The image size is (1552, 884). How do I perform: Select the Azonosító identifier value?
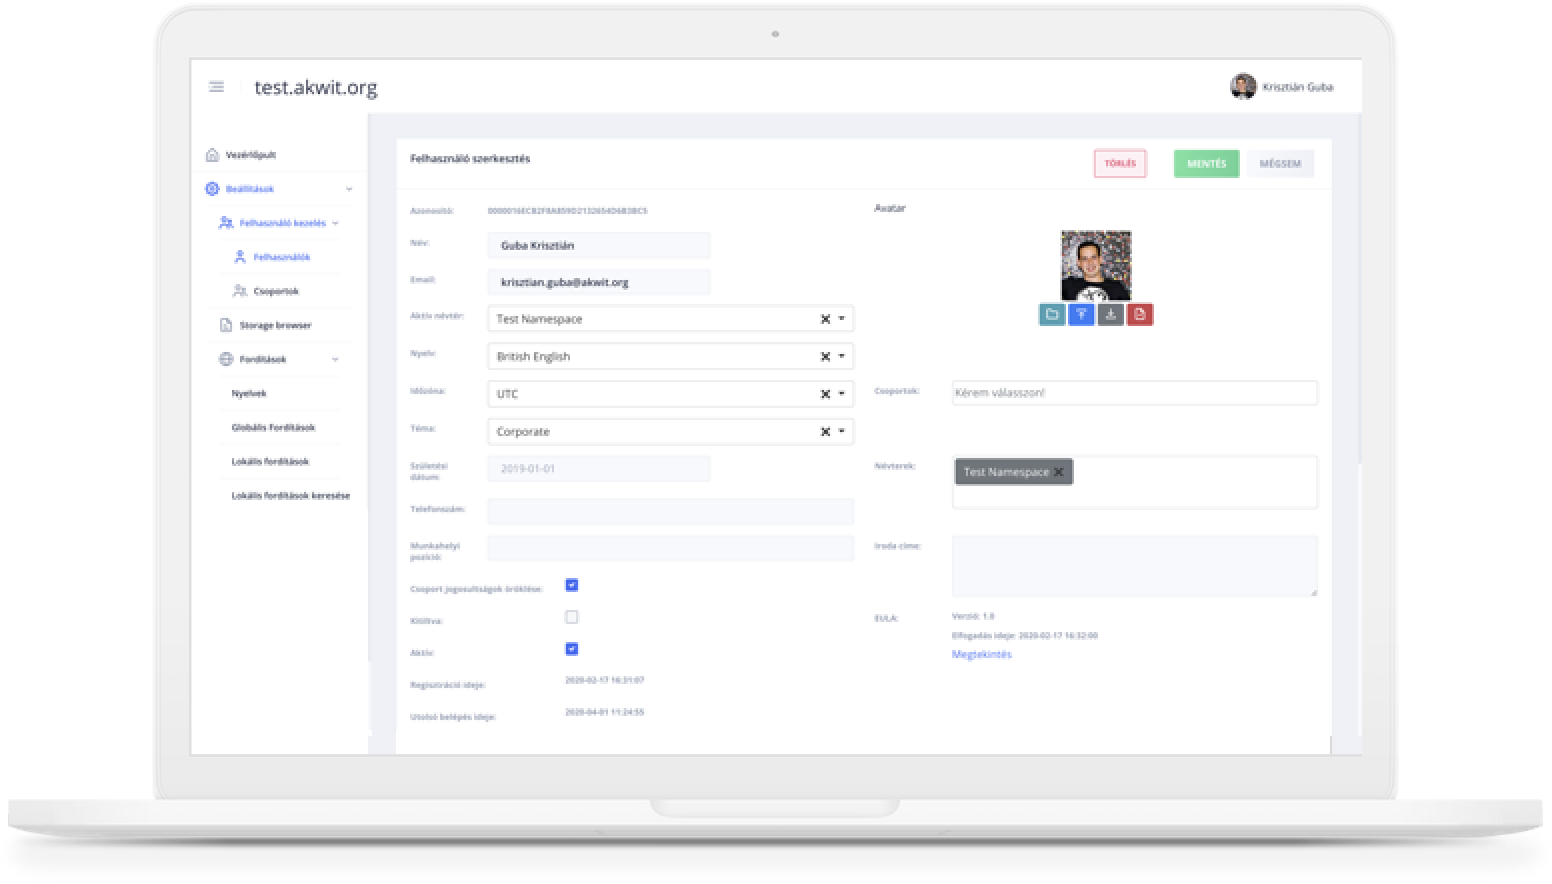[x=567, y=211]
